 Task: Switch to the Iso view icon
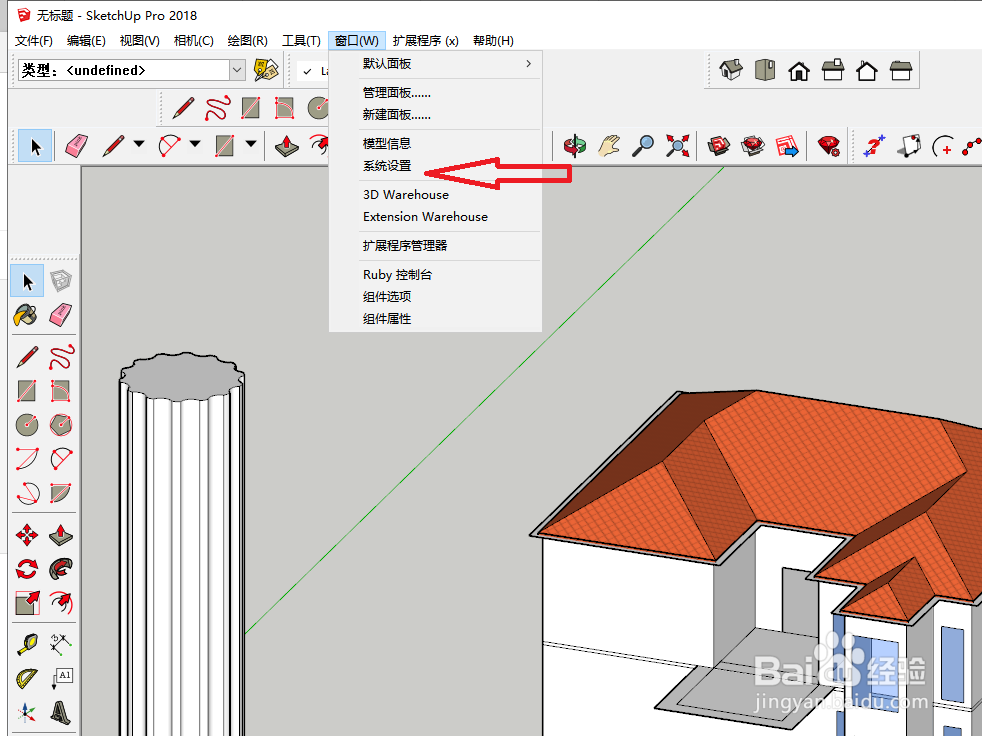tap(731, 70)
